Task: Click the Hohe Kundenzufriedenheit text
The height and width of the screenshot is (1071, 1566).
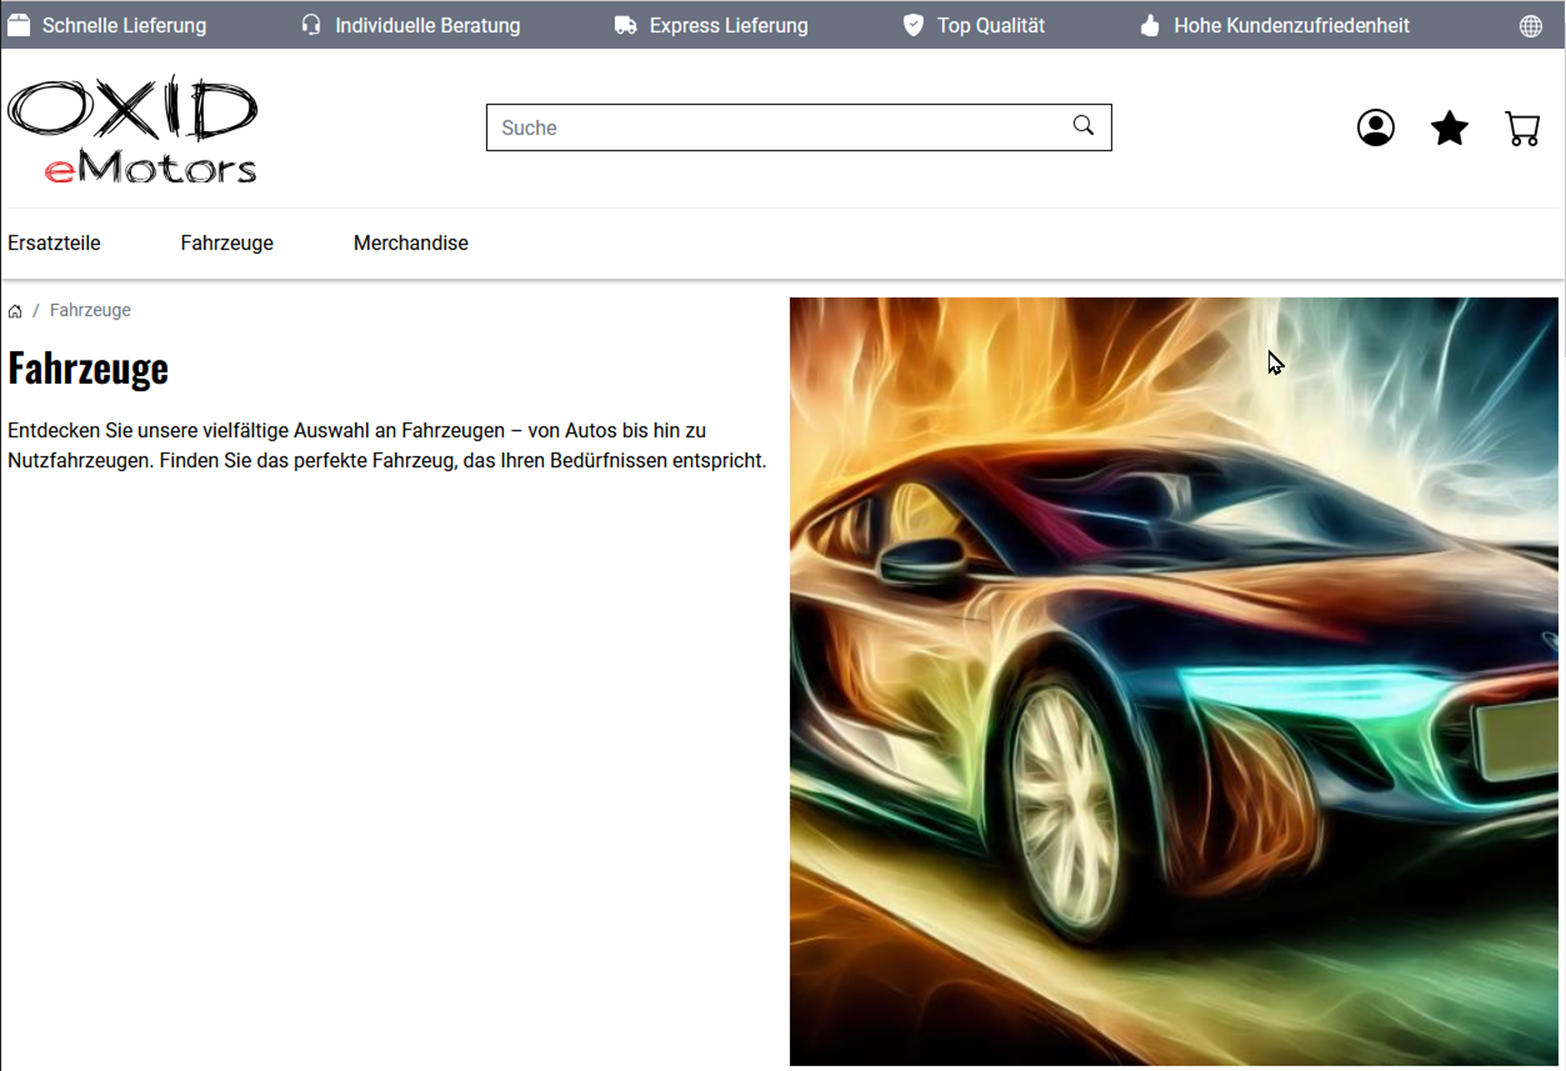Action: [1291, 26]
